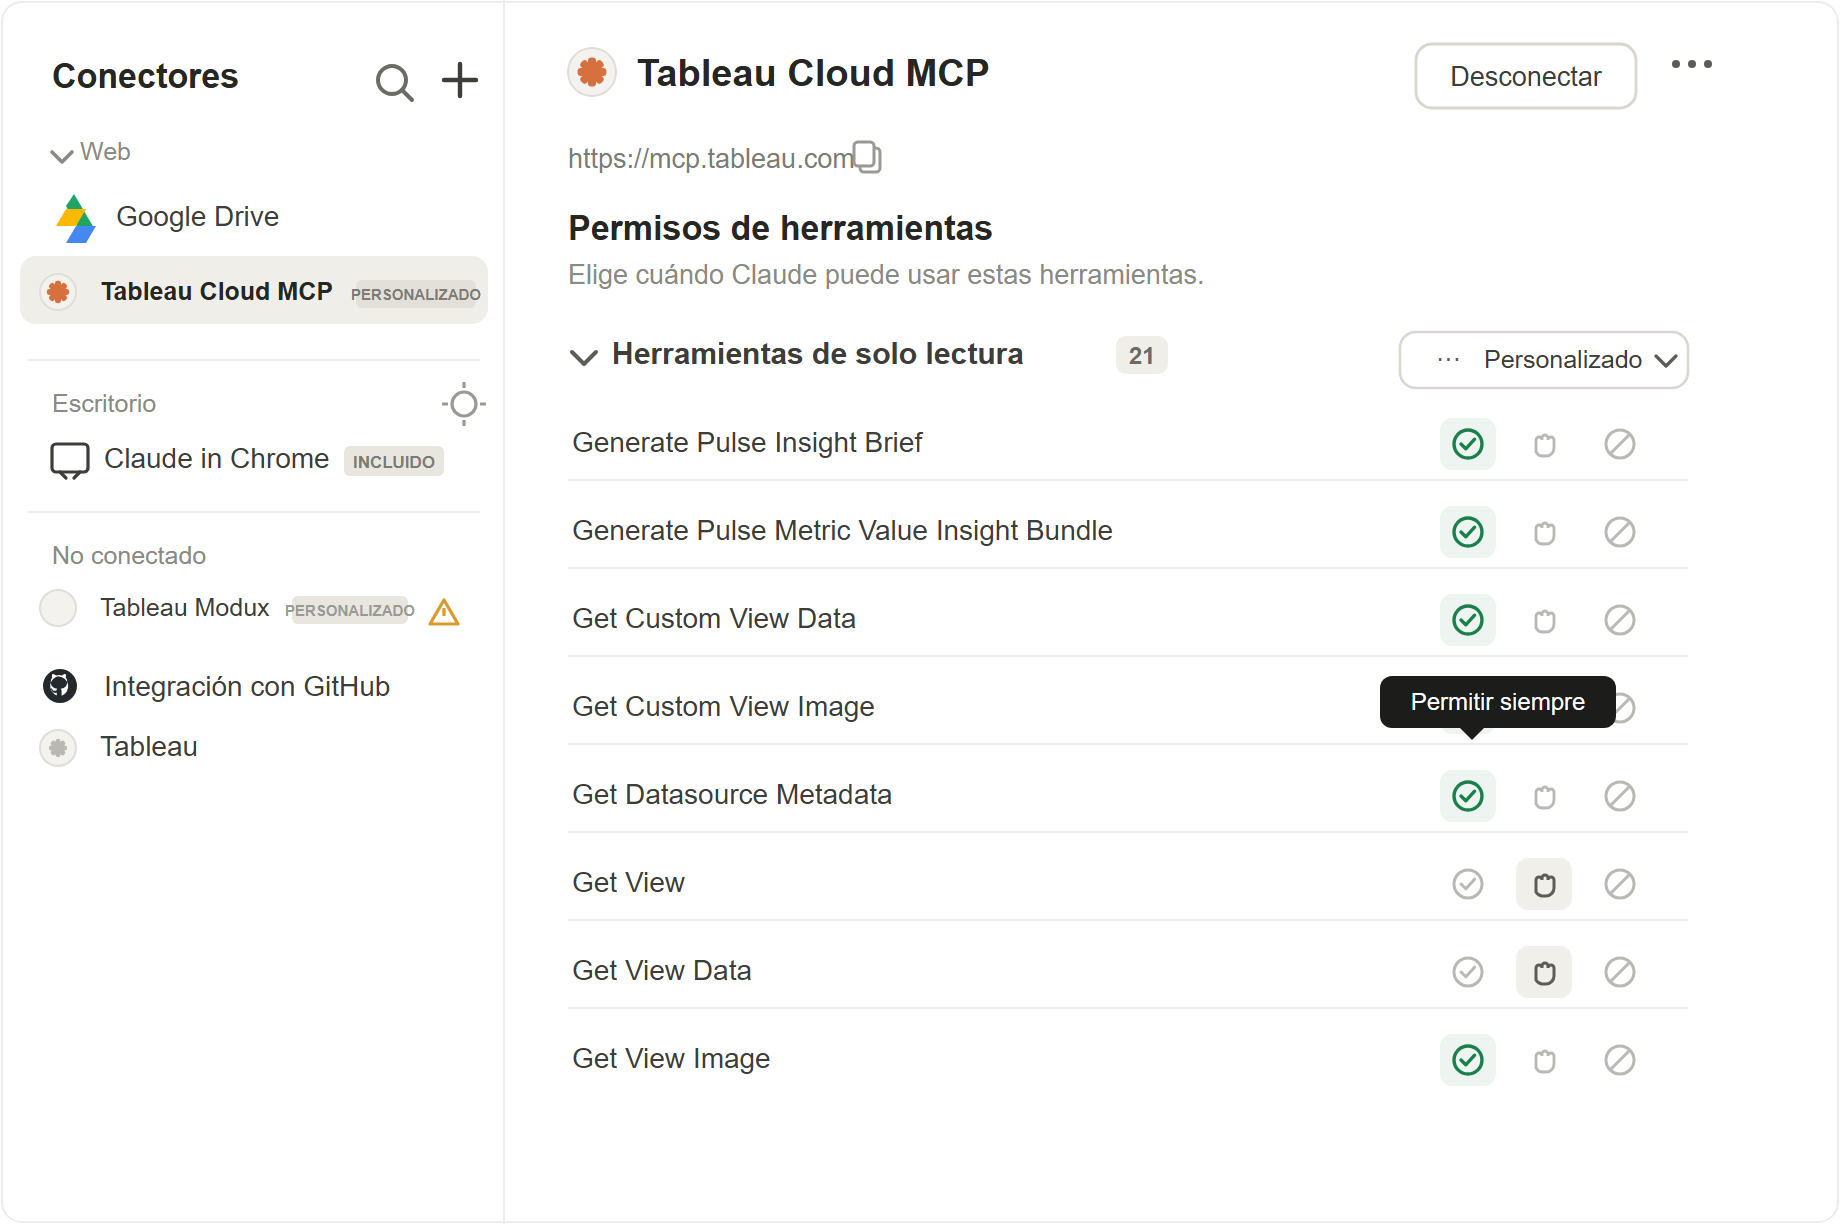Require approval for the Get View tool
The width and height of the screenshot is (1840, 1224).
(x=1544, y=884)
